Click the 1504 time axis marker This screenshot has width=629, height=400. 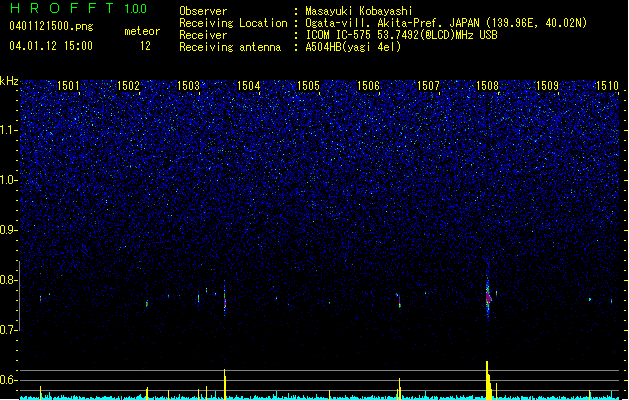[x=248, y=86]
